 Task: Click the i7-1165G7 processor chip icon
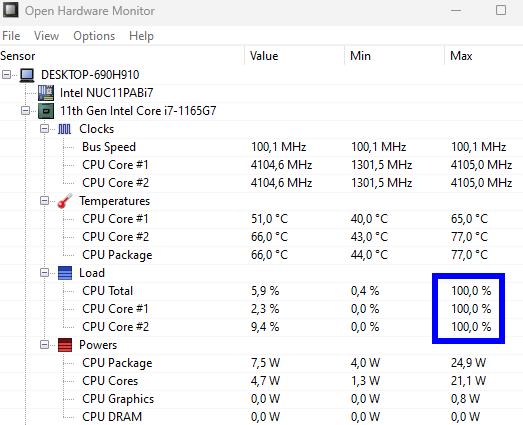pos(46,111)
